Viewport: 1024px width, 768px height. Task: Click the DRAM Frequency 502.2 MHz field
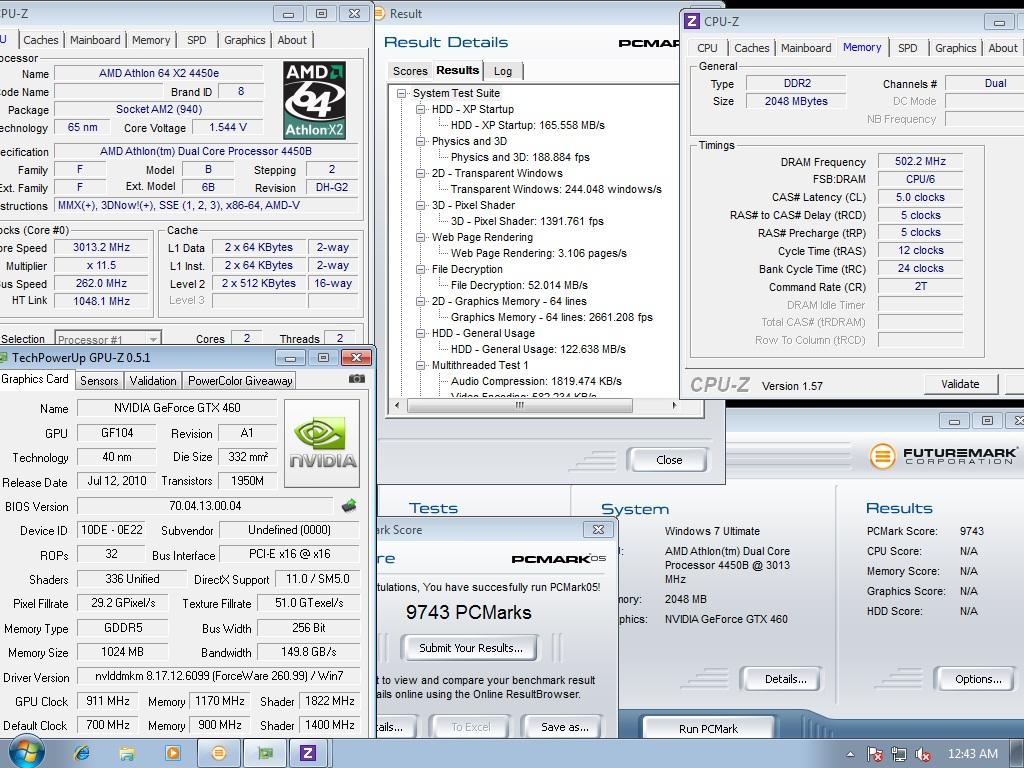[920, 161]
